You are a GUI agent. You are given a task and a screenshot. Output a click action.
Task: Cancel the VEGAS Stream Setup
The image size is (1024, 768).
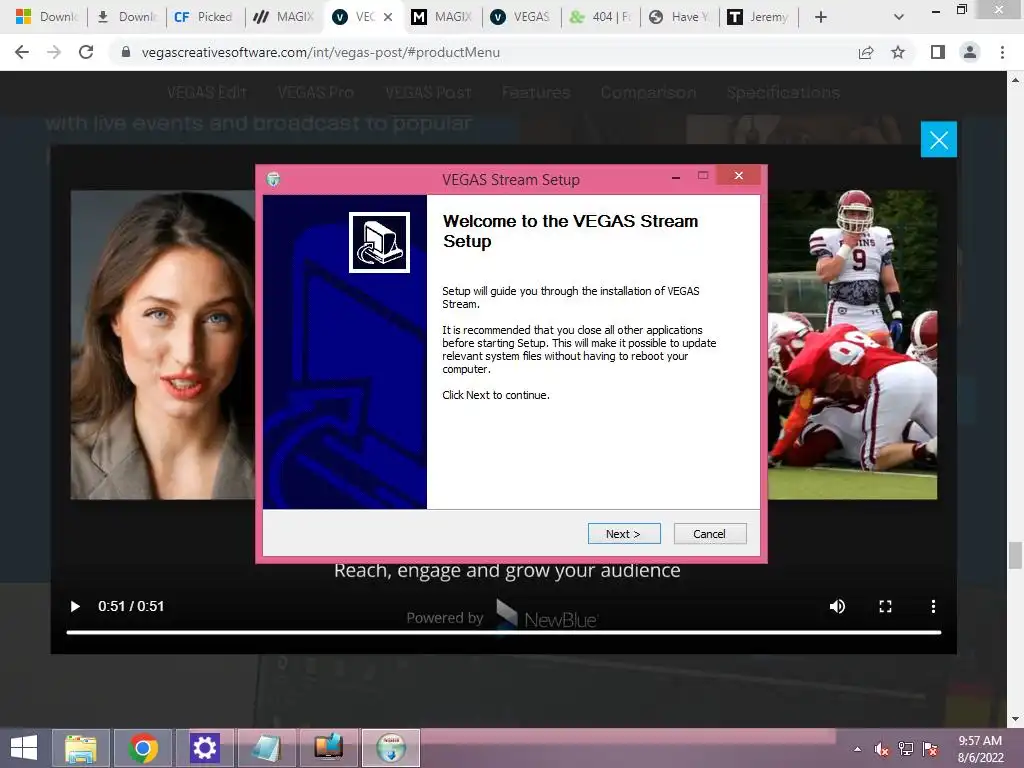[x=709, y=534]
